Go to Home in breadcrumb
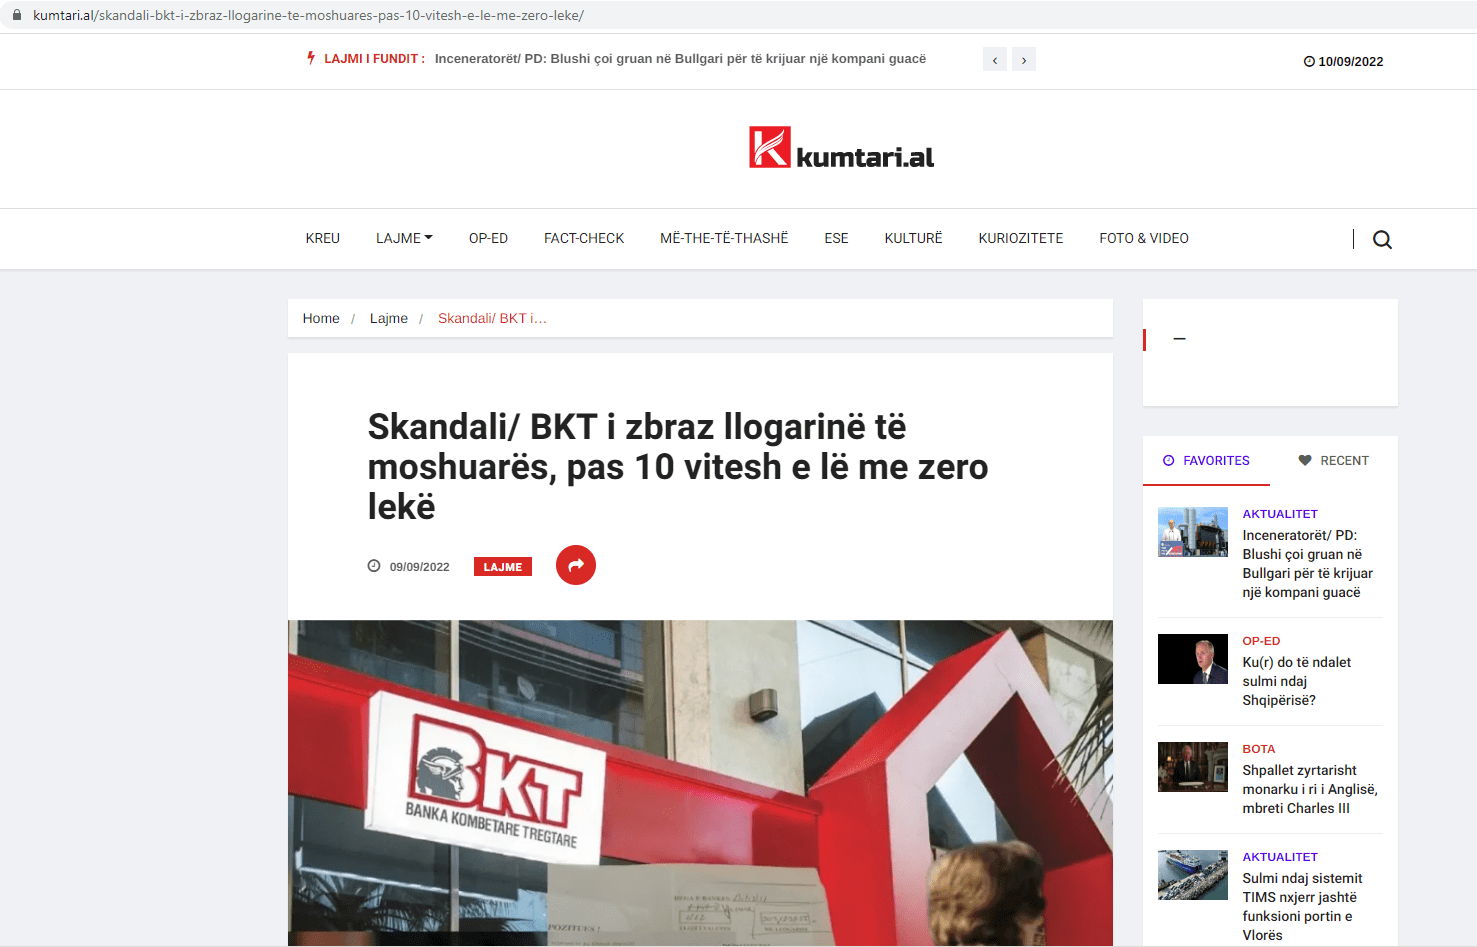Viewport: 1477px width, 947px height. coord(321,318)
